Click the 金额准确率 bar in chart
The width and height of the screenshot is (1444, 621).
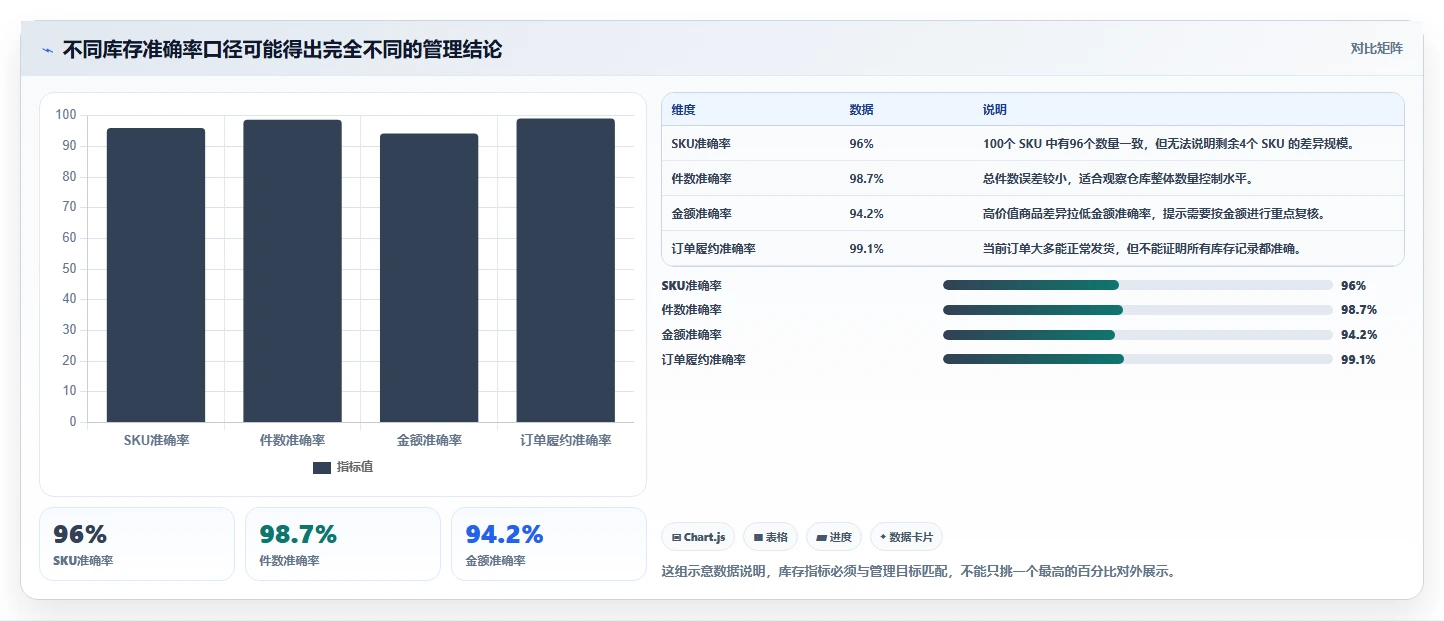[x=429, y=278]
